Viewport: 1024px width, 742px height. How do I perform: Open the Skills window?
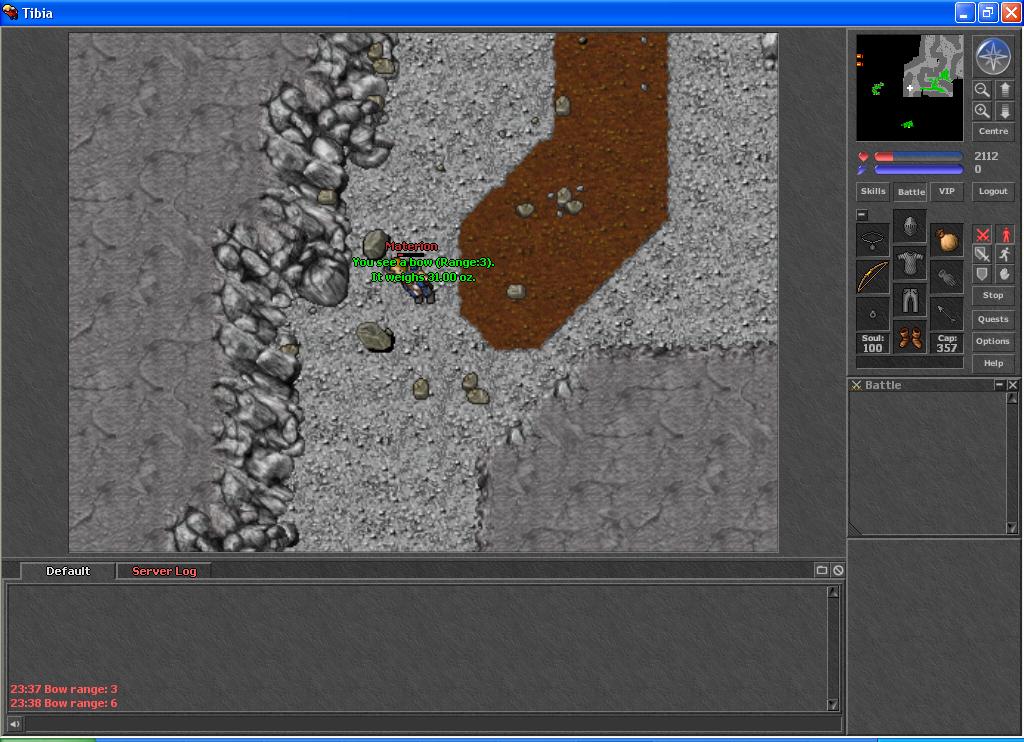tap(872, 191)
